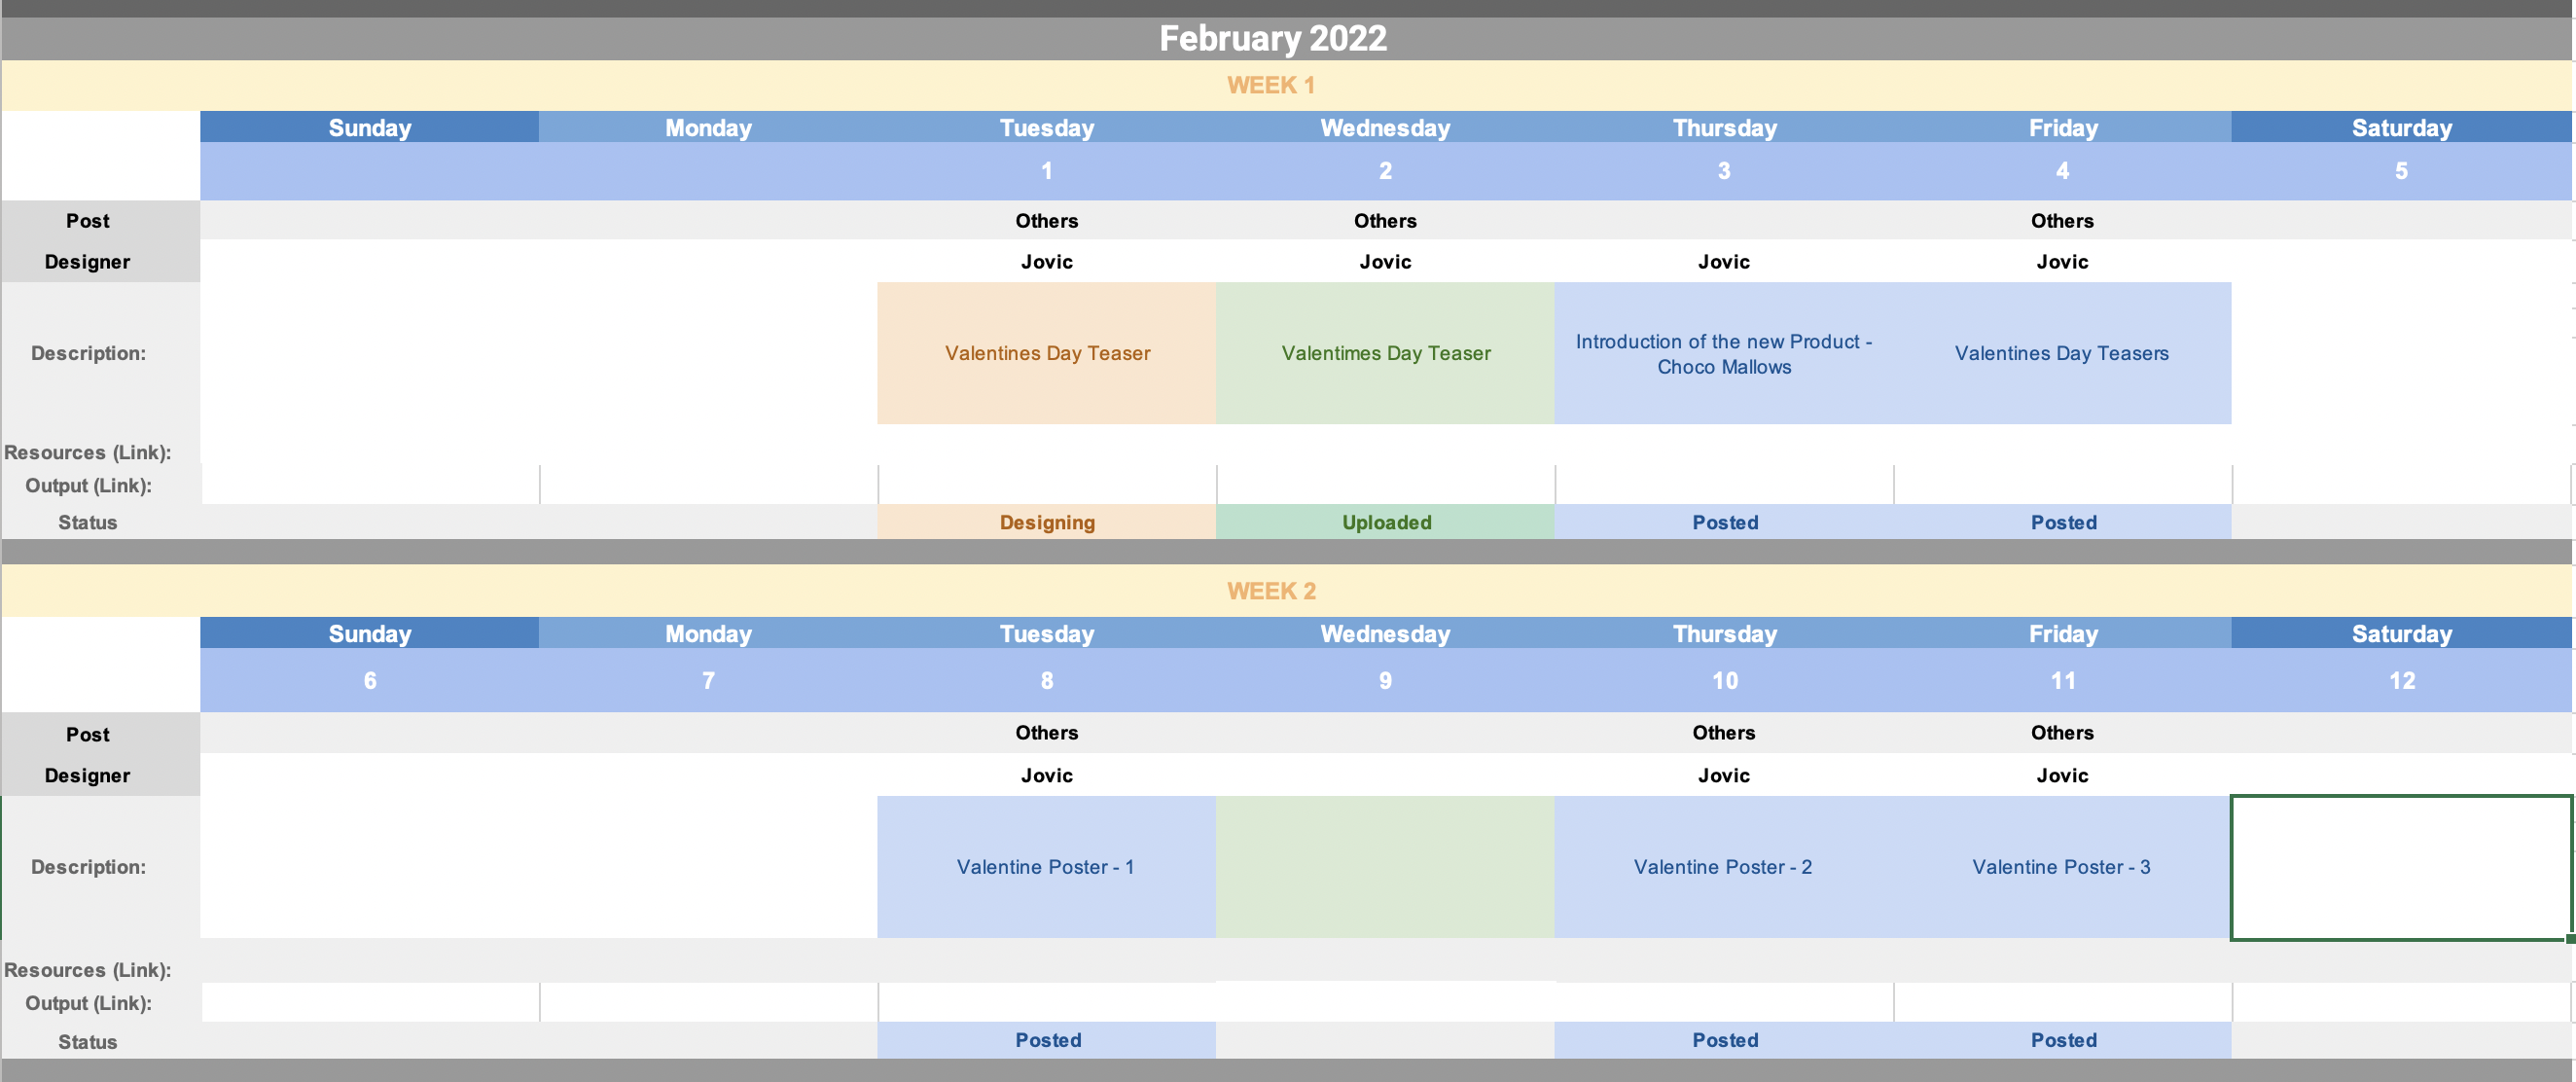Click the February 2022 title cell
The width and height of the screenshot is (2576, 1082).
tap(1272, 38)
